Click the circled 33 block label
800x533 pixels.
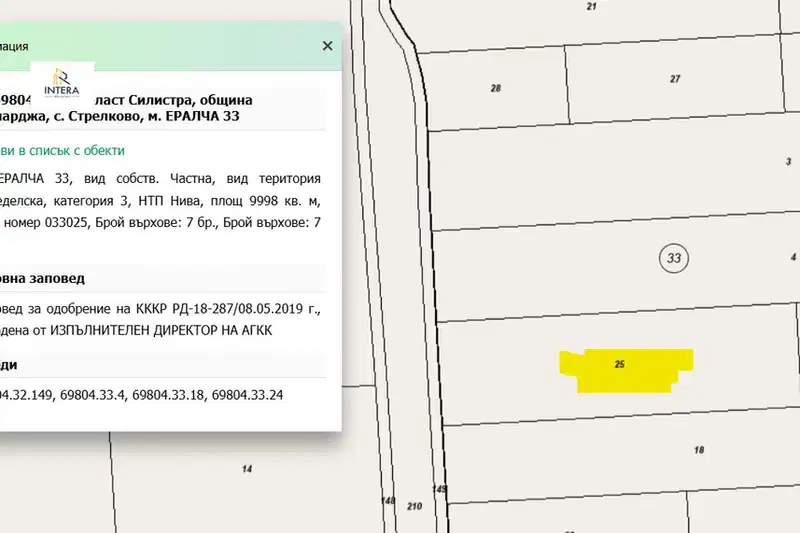674,258
